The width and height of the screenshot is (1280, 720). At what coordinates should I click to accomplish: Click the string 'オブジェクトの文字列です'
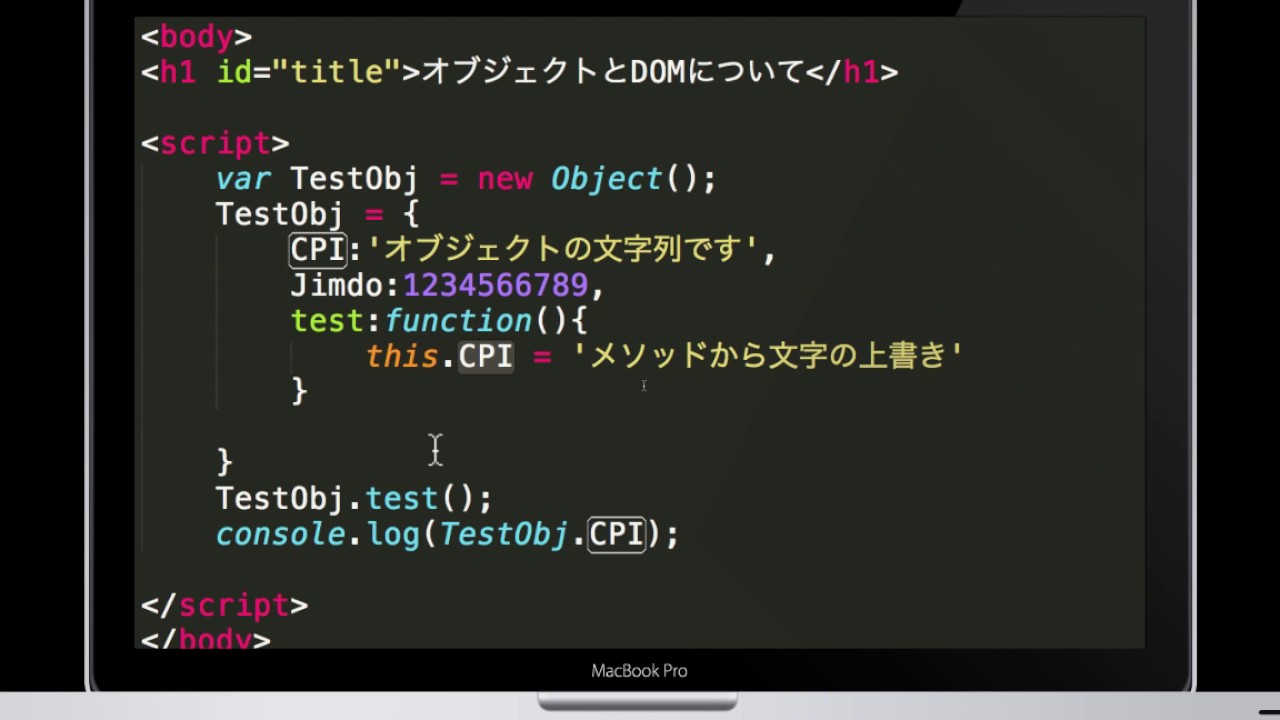(x=563, y=250)
